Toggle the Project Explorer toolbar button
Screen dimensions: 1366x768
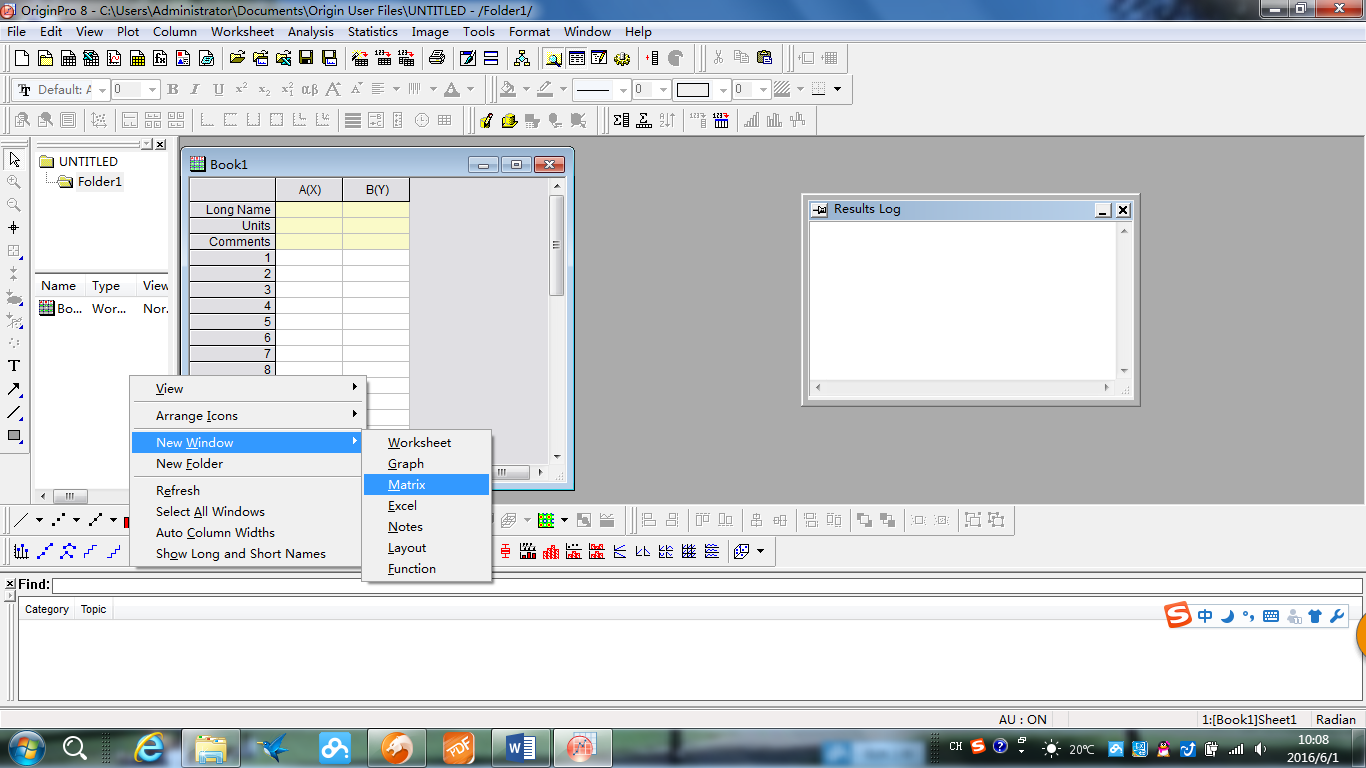click(553, 58)
